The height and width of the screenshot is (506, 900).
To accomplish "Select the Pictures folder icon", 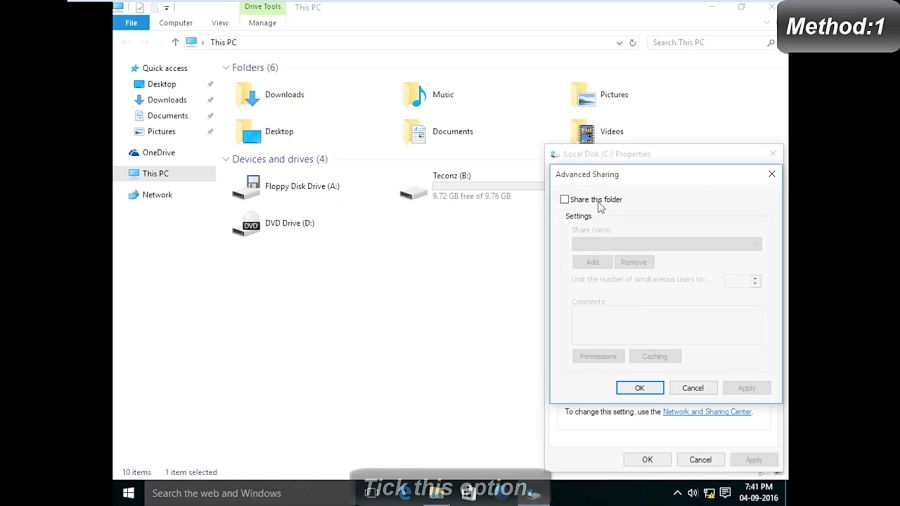I will [x=583, y=95].
